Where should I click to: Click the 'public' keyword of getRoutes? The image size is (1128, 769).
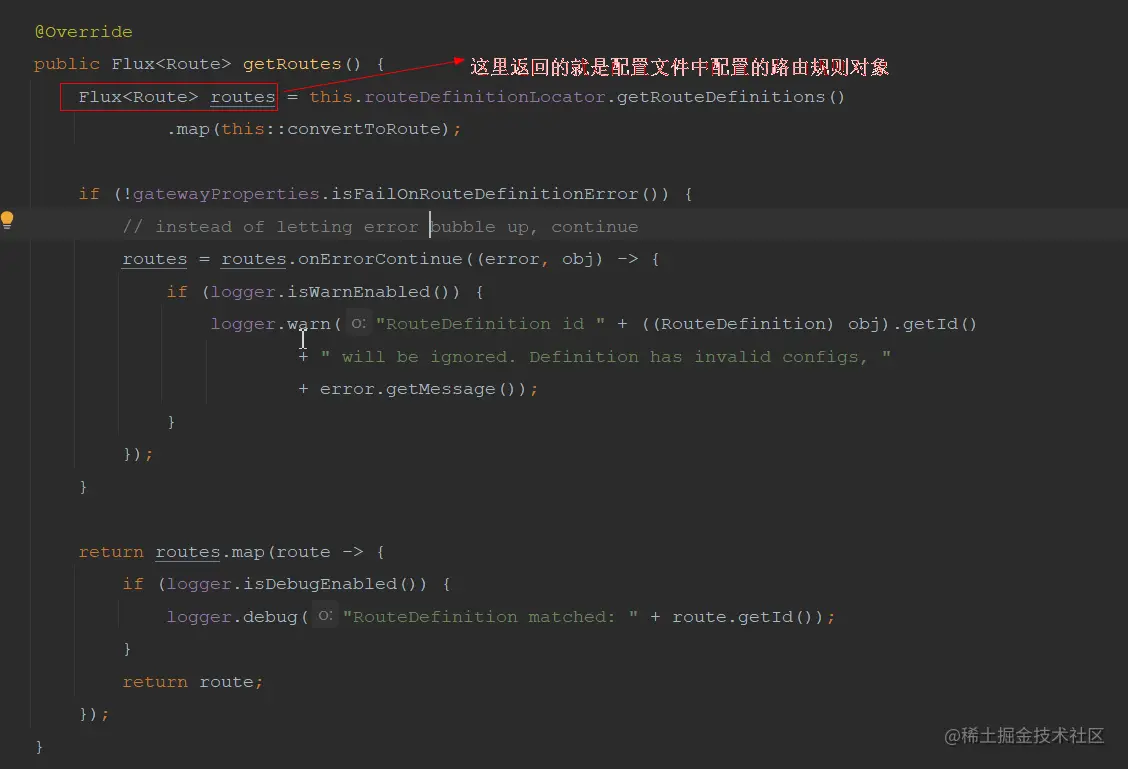[67, 64]
